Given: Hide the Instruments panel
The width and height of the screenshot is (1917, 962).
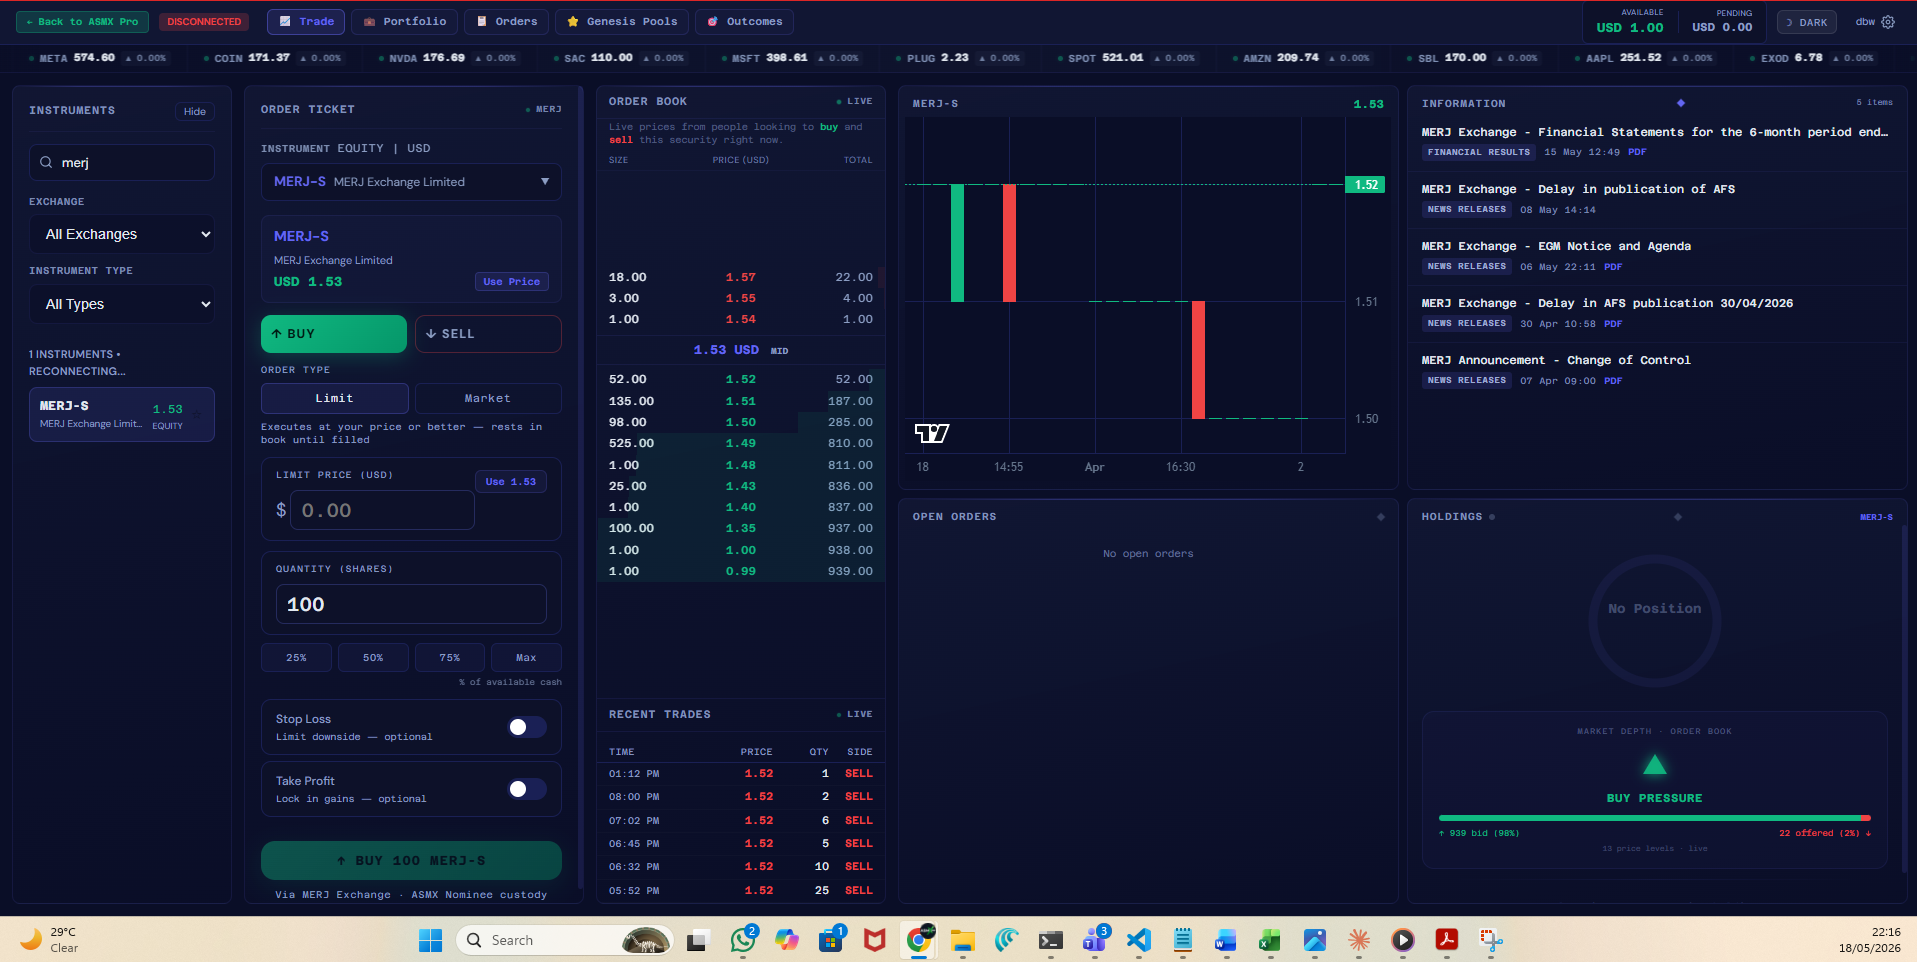Looking at the screenshot, I should [195, 111].
